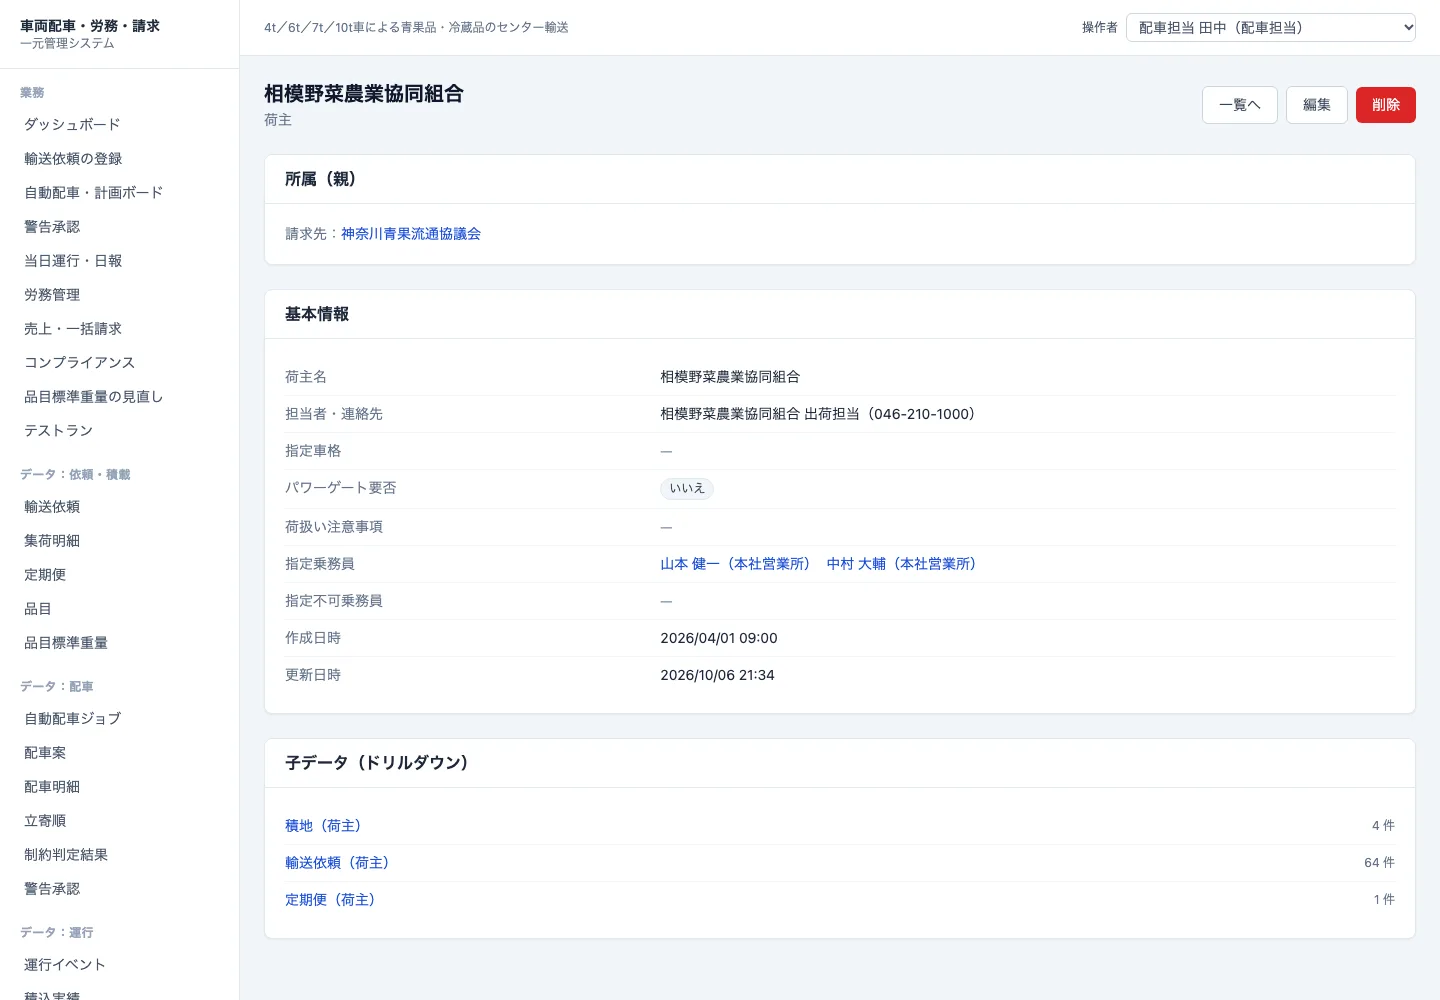Click the 64 件 count
This screenshot has width=1440, height=1000.
[1379, 863]
